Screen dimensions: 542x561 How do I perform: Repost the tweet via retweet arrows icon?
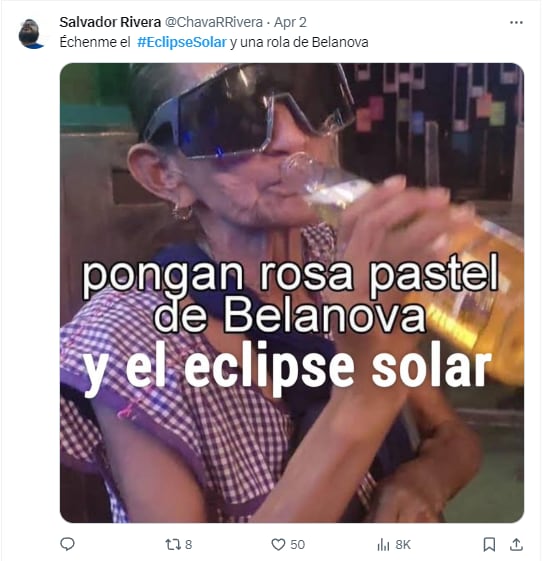[x=172, y=545]
